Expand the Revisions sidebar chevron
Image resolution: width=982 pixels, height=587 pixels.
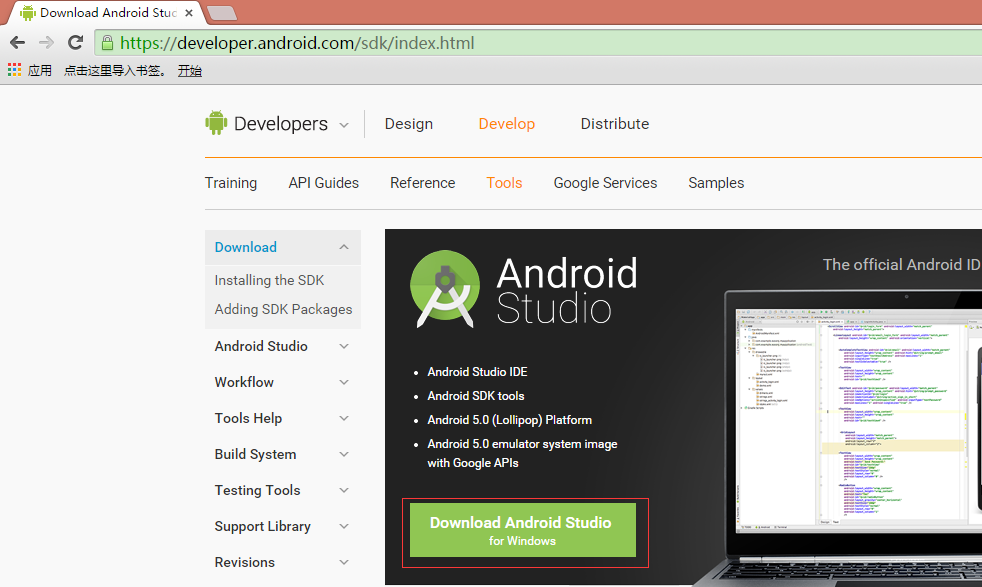344,563
